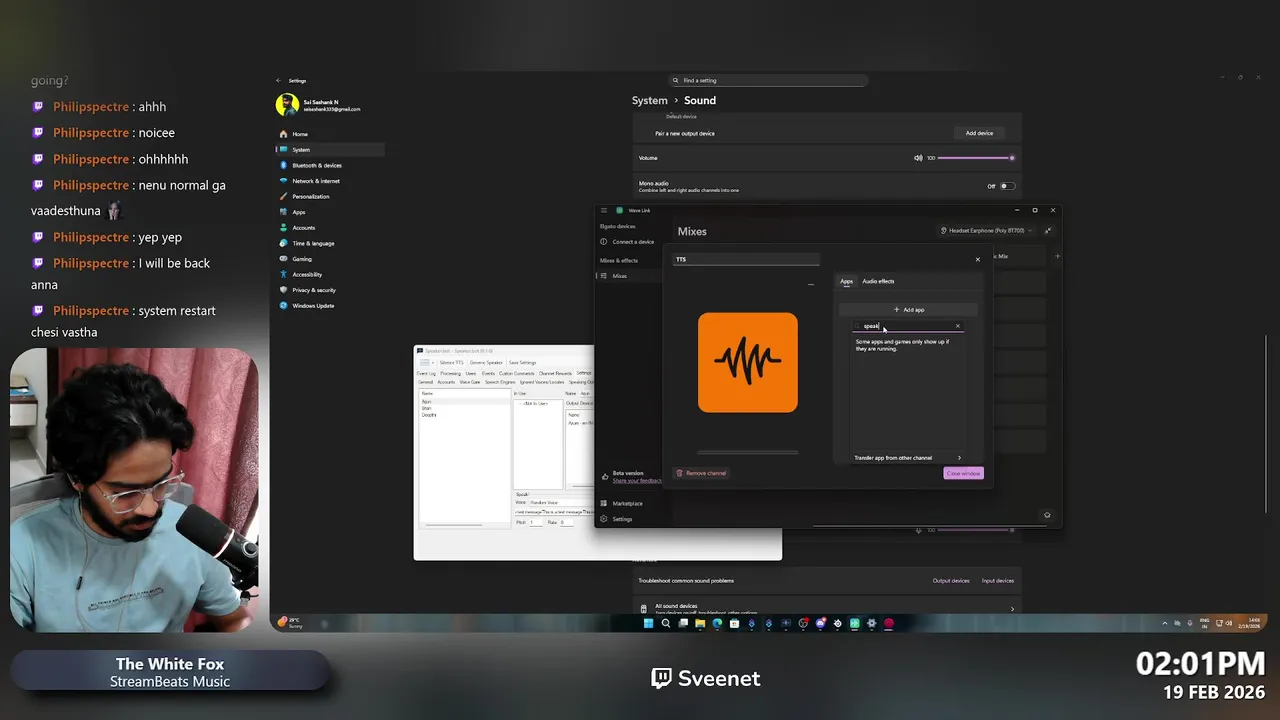Click the orange TTS channel icon
The image size is (1280, 720).
[748, 362]
